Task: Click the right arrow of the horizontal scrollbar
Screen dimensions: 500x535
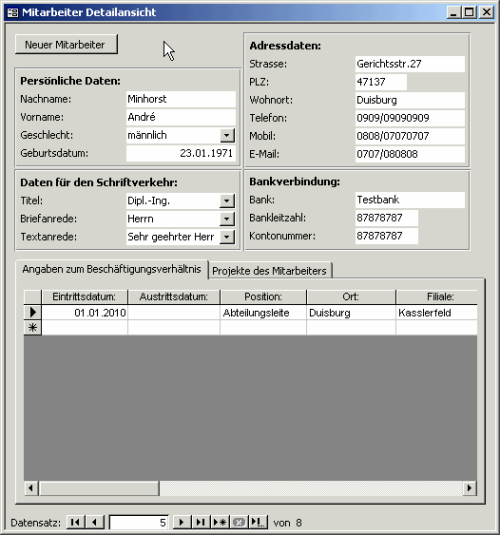Action: (470, 488)
